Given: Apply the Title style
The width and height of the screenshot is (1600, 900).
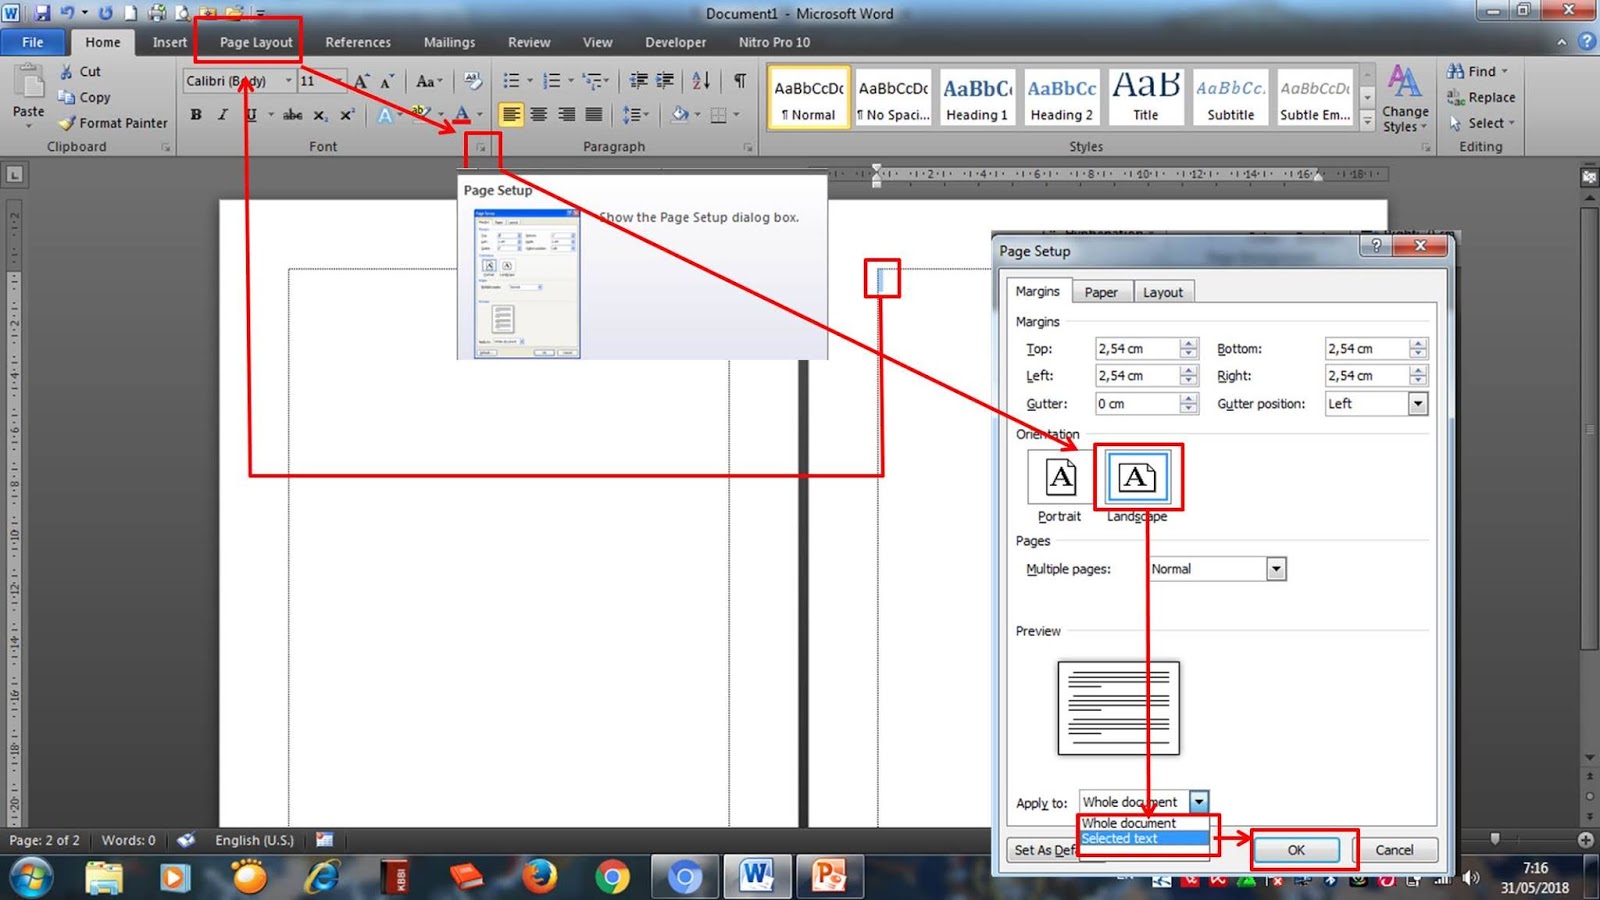Looking at the screenshot, I should [1146, 98].
